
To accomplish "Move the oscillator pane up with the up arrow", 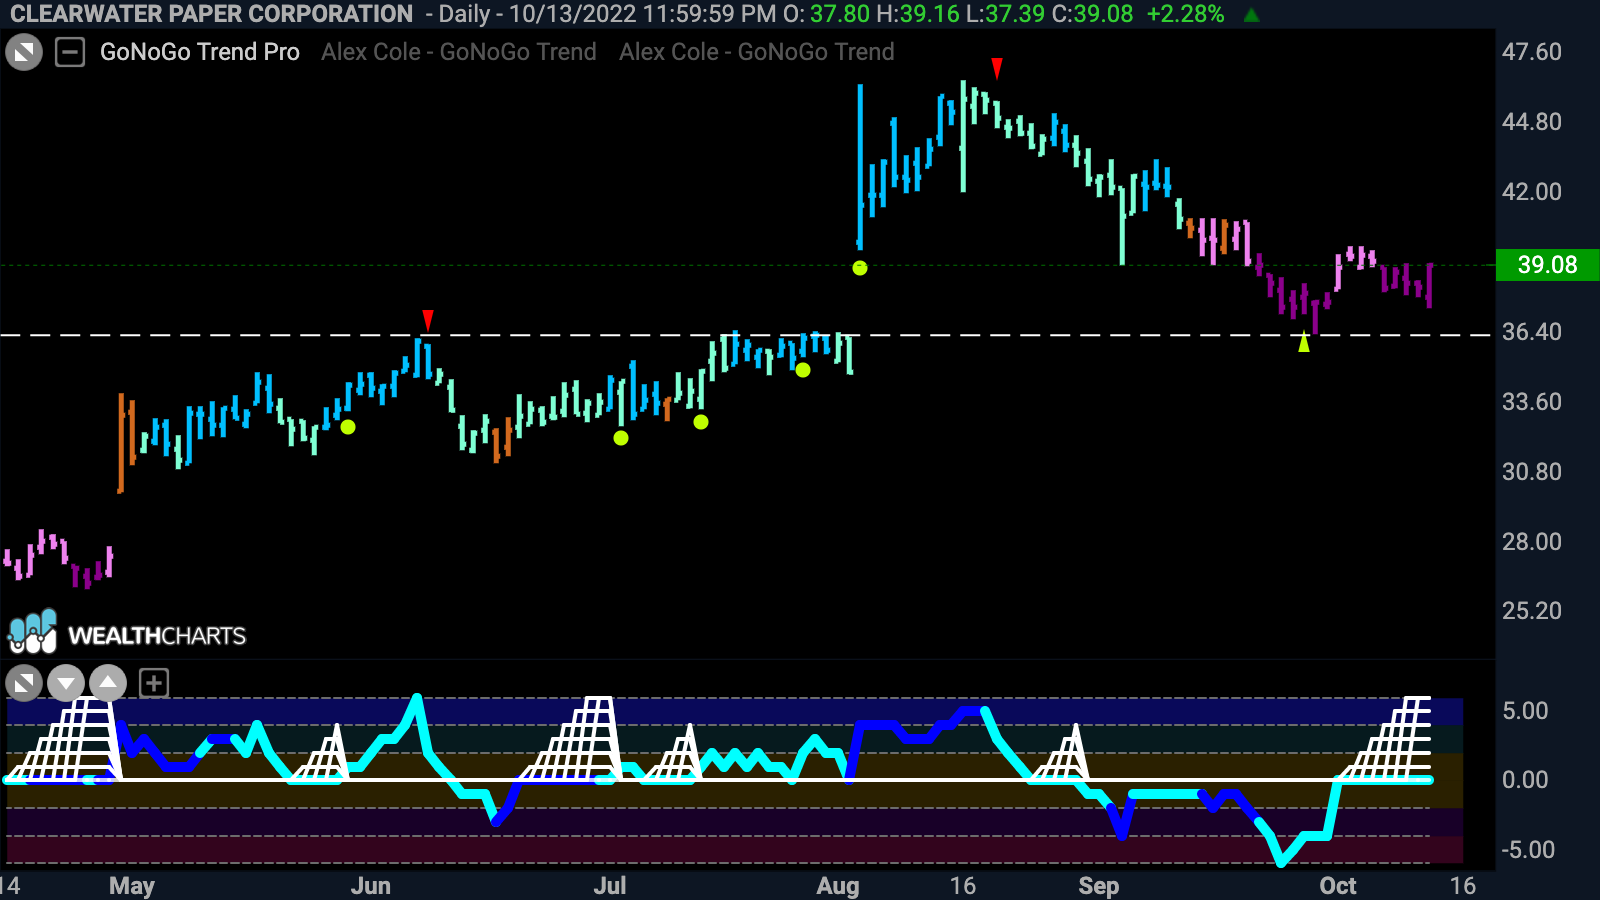I will (x=108, y=684).
